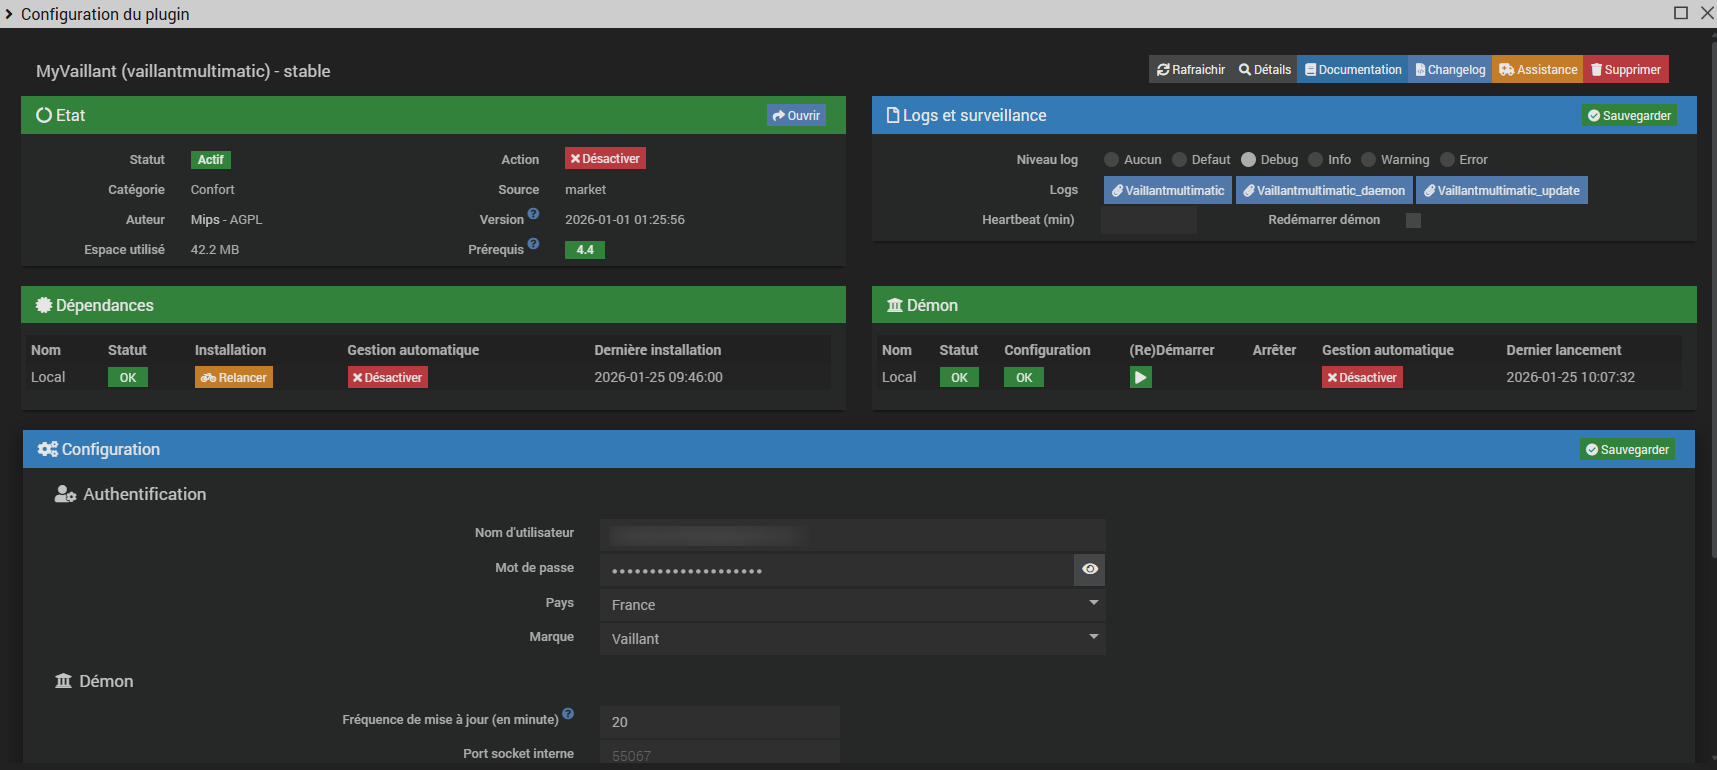
Task: Open the Documentation book button
Action: click(1352, 70)
